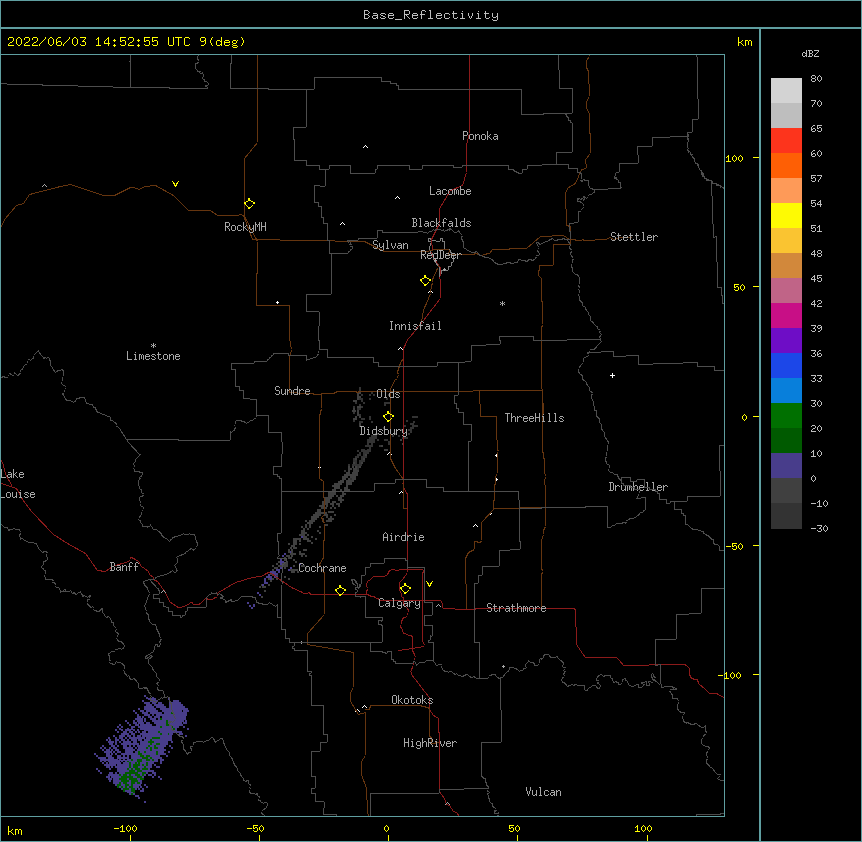Select the yellow diamond marker southeast of Cochrane
This screenshot has width=862, height=842.
pos(340,590)
